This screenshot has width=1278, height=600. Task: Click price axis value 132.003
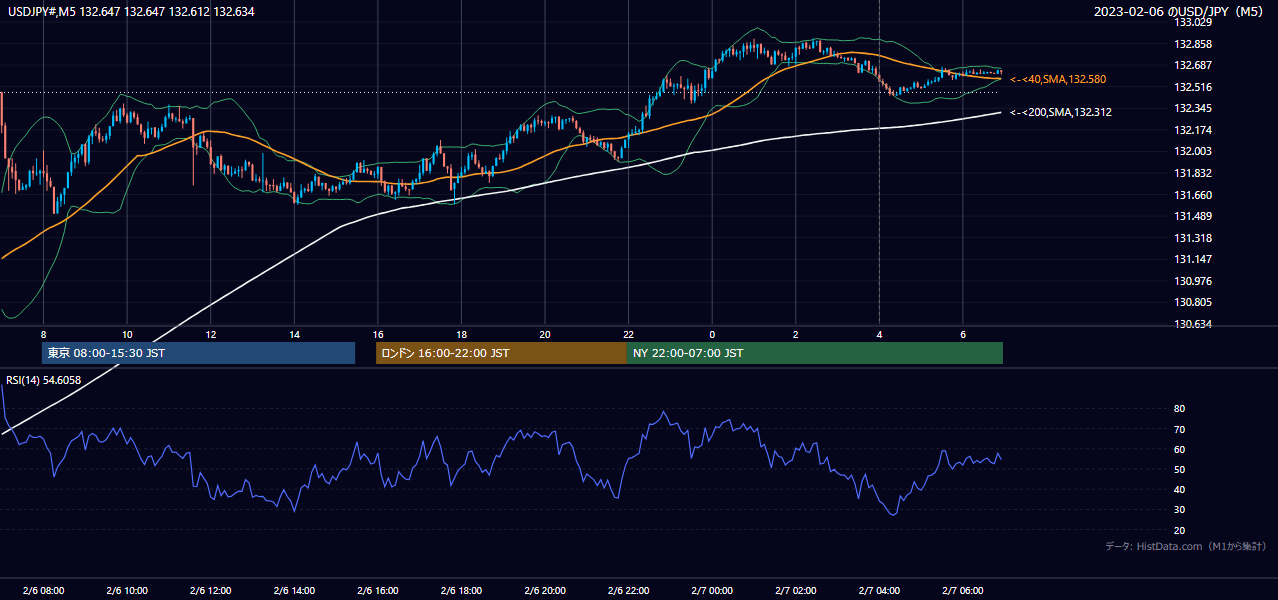[1195, 151]
